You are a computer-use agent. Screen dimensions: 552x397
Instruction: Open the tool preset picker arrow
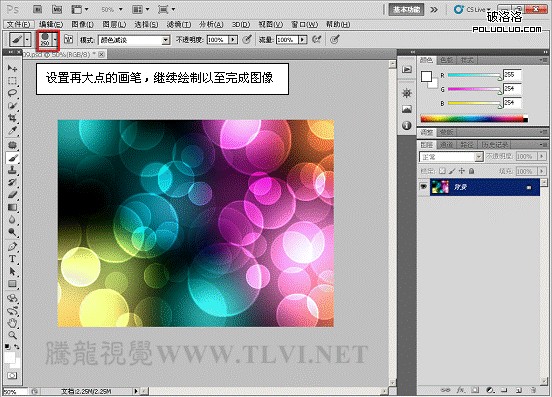[27, 39]
